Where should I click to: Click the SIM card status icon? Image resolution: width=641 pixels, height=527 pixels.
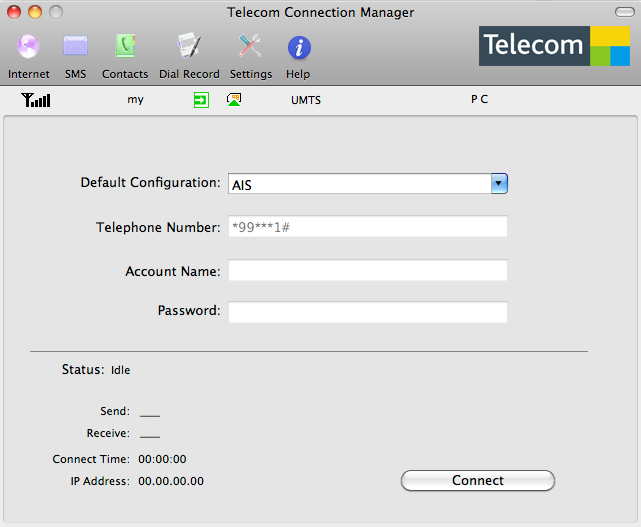pyautogui.click(x=234, y=100)
